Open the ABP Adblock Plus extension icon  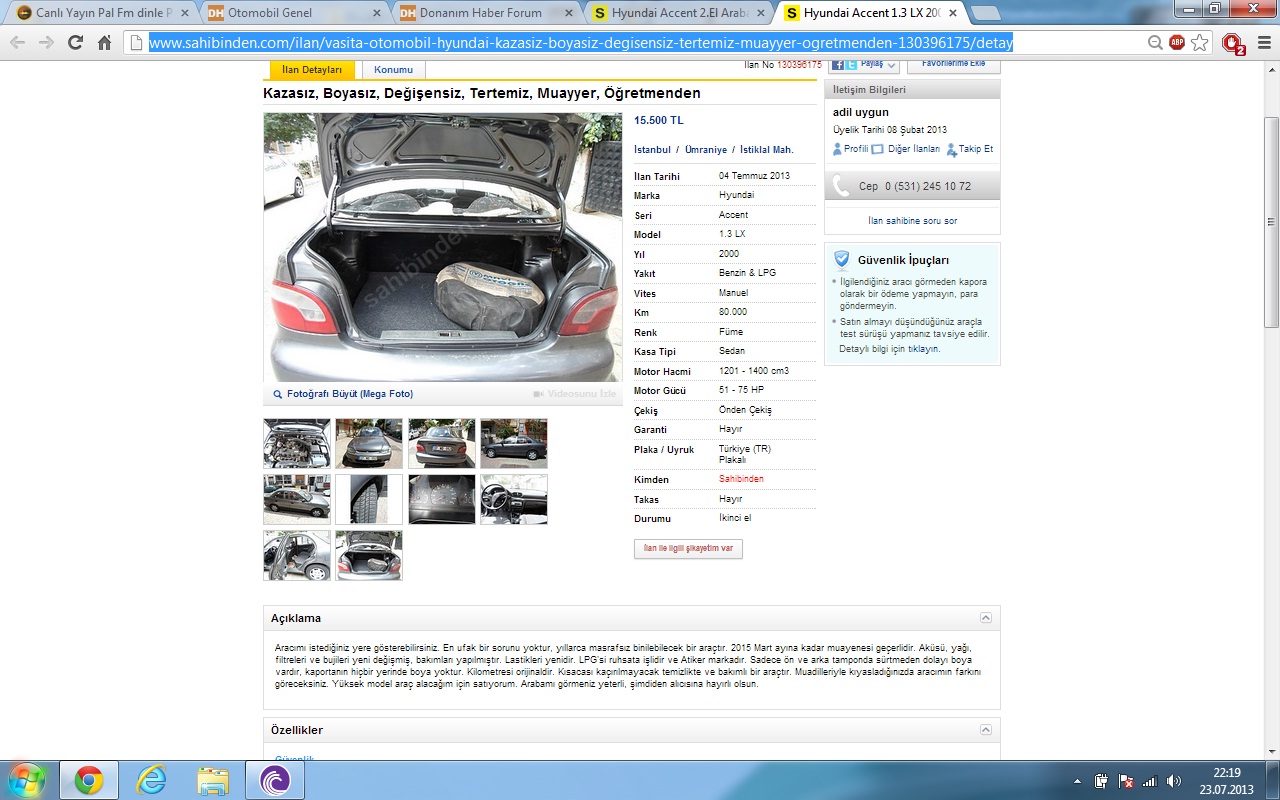click(x=1177, y=43)
